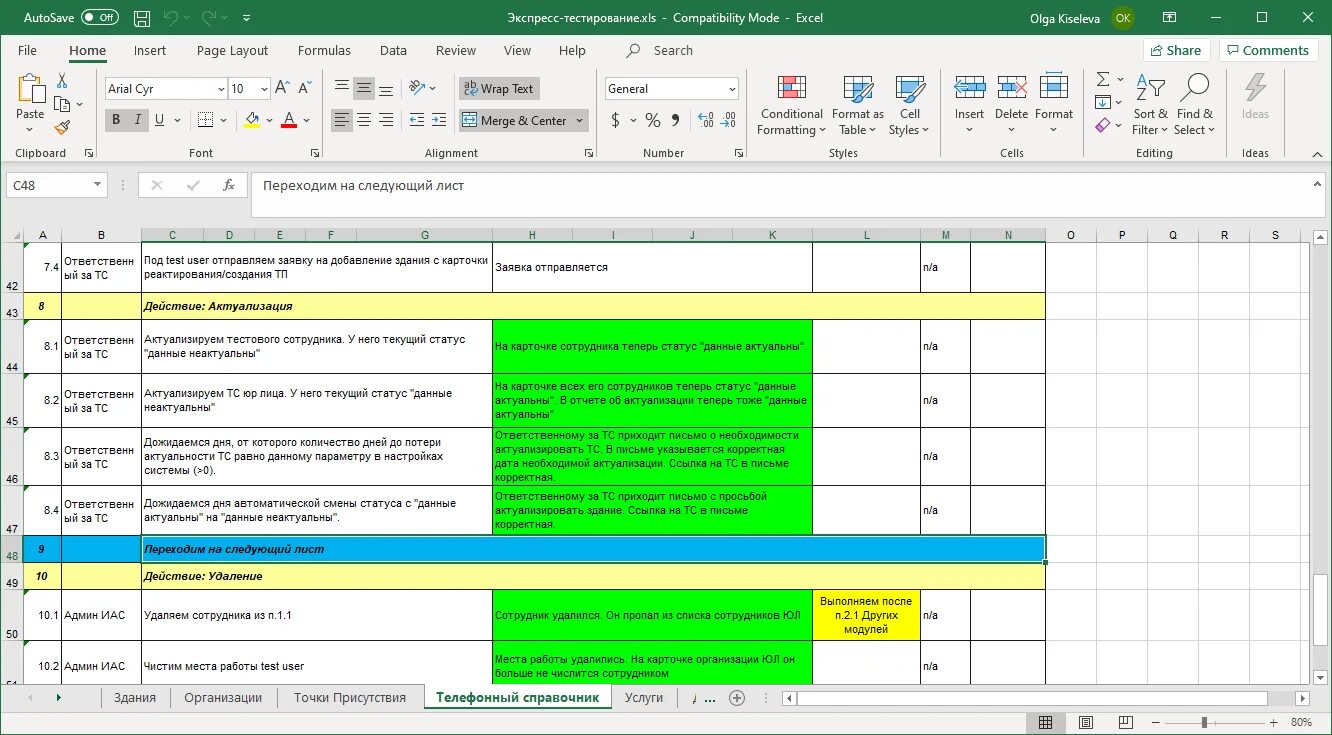1332x735 pixels.
Task: Open the Comments pane button
Action: (1268, 50)
